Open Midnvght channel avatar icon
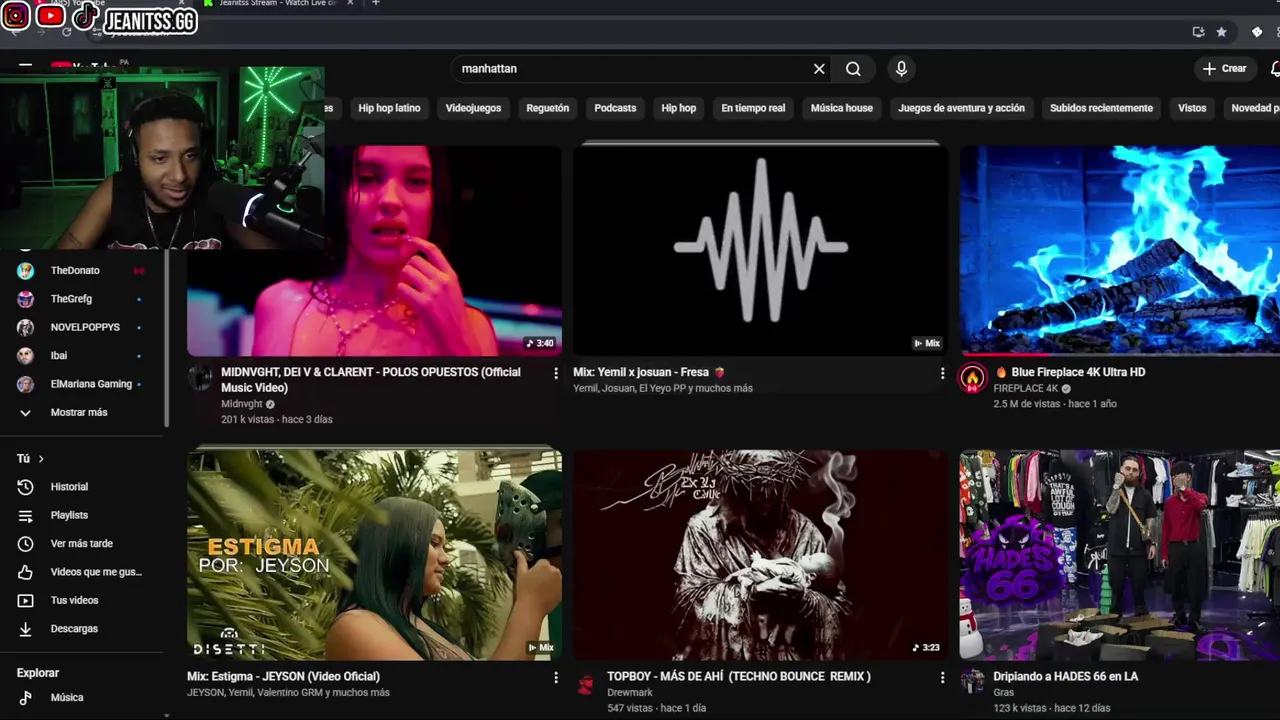The height and width of the screenshot is (720, 1280). [201, 378]
